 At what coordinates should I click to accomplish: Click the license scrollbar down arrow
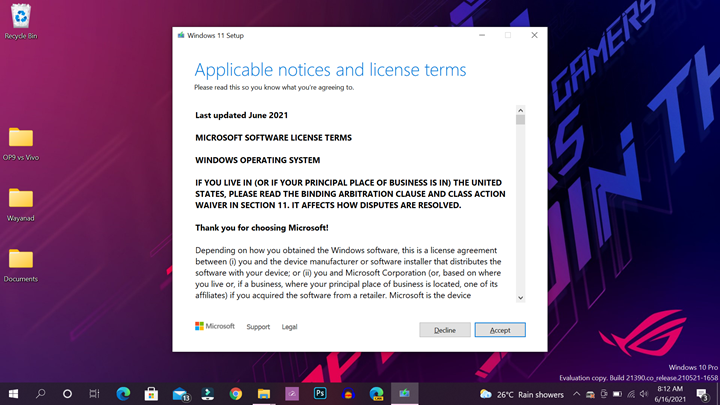[520, 298]
